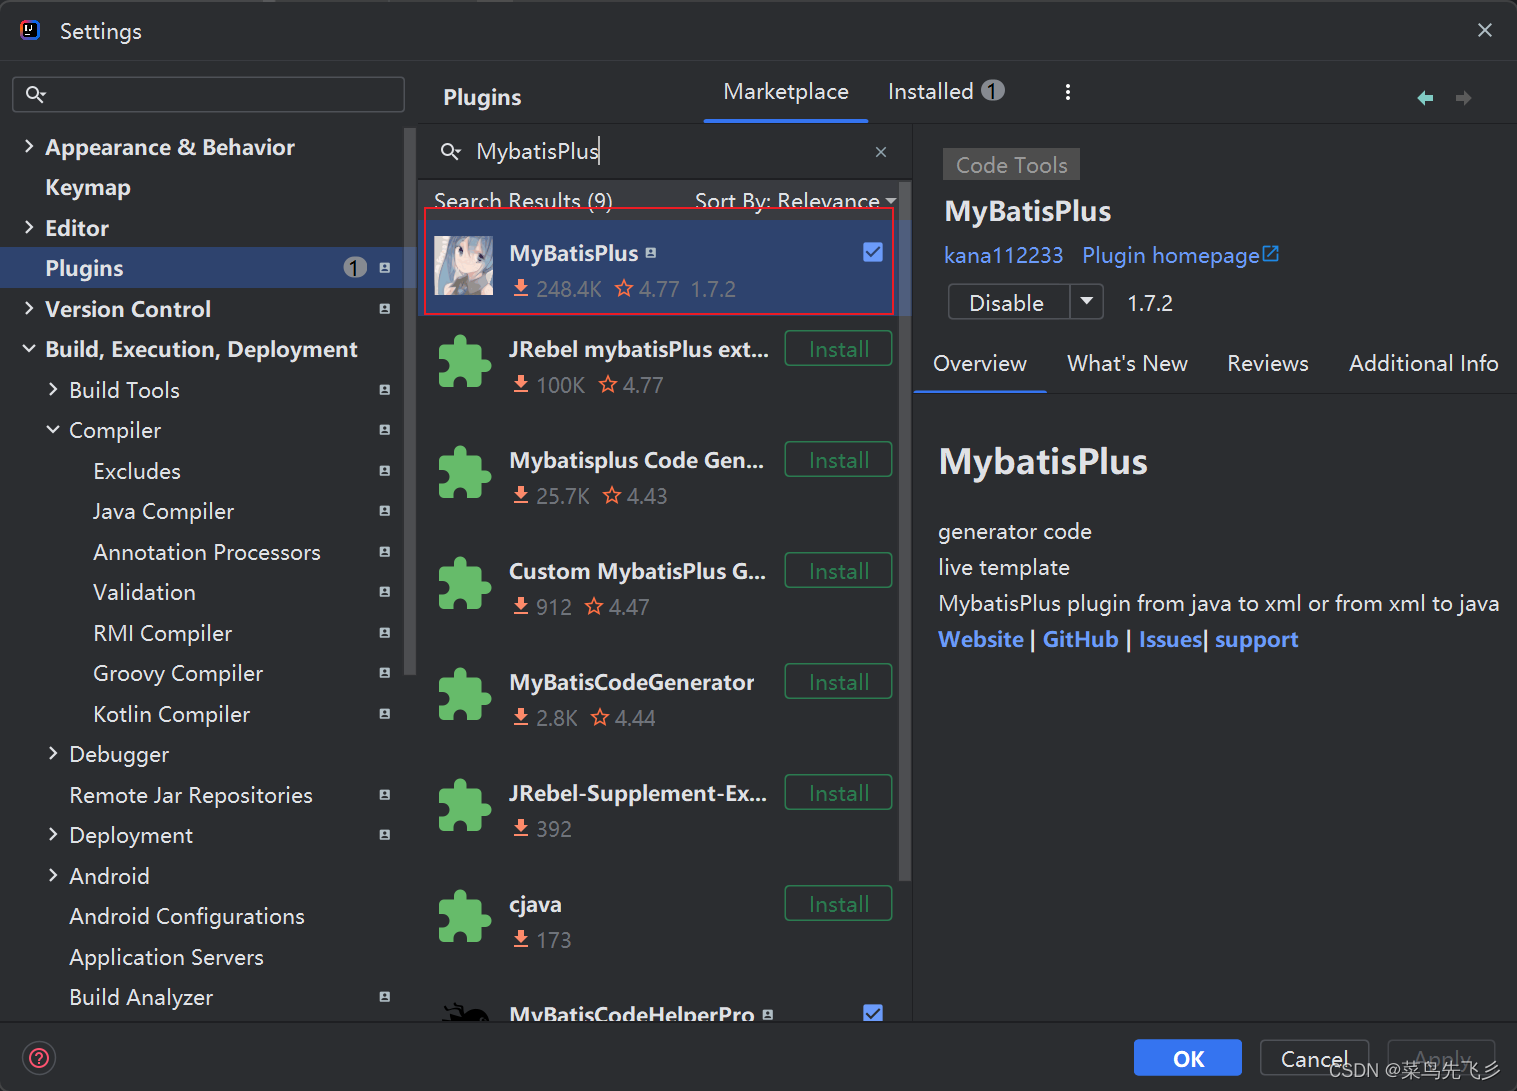
Task: Click the settings search input field
Action: (x=208, y=94)
